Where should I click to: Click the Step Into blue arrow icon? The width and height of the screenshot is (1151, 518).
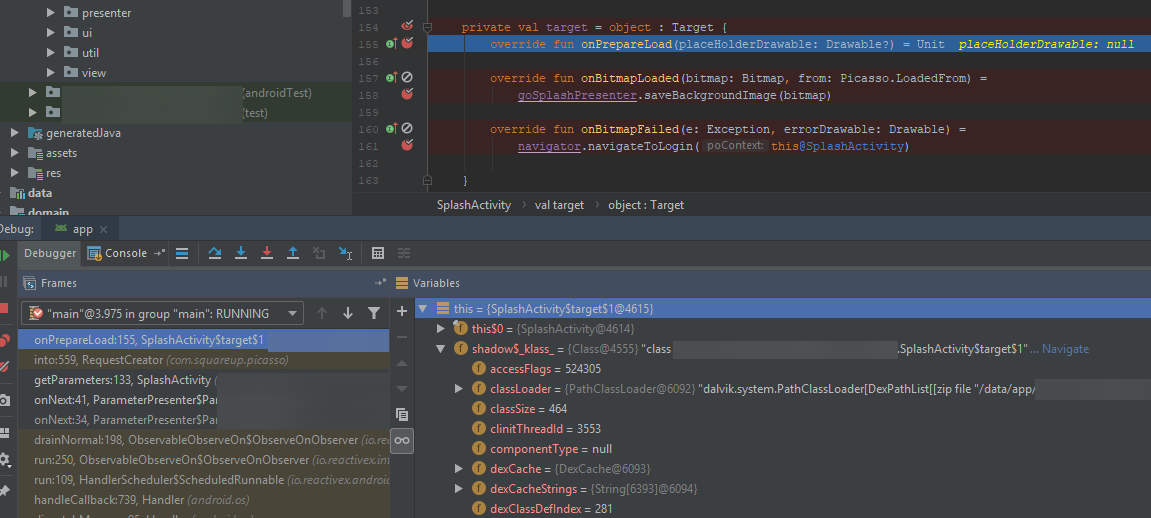(240, 253)
